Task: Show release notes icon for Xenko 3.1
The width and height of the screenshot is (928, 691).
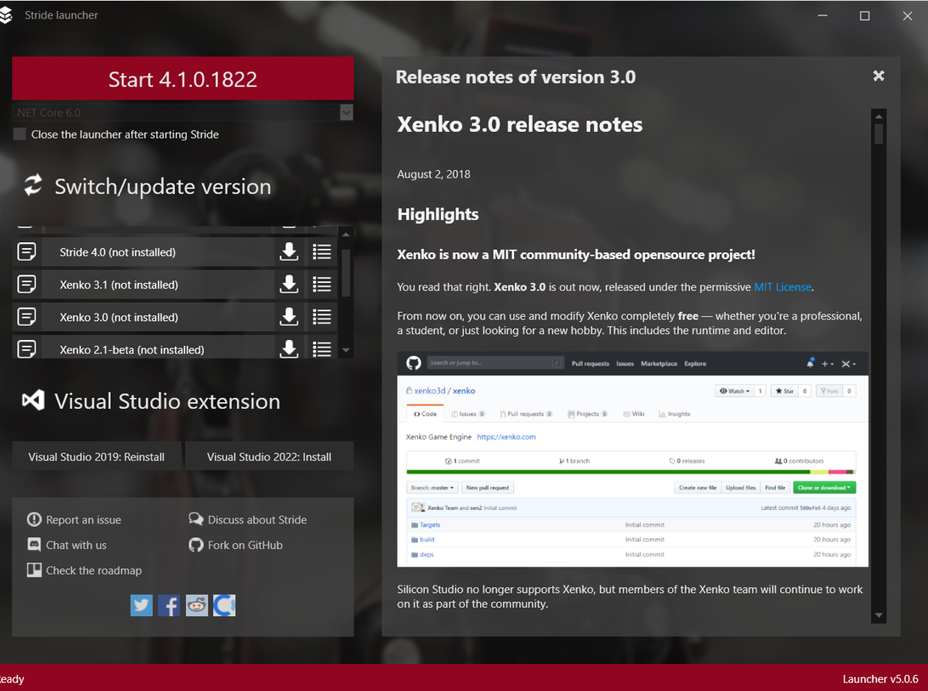Action: tap(321, 285)
